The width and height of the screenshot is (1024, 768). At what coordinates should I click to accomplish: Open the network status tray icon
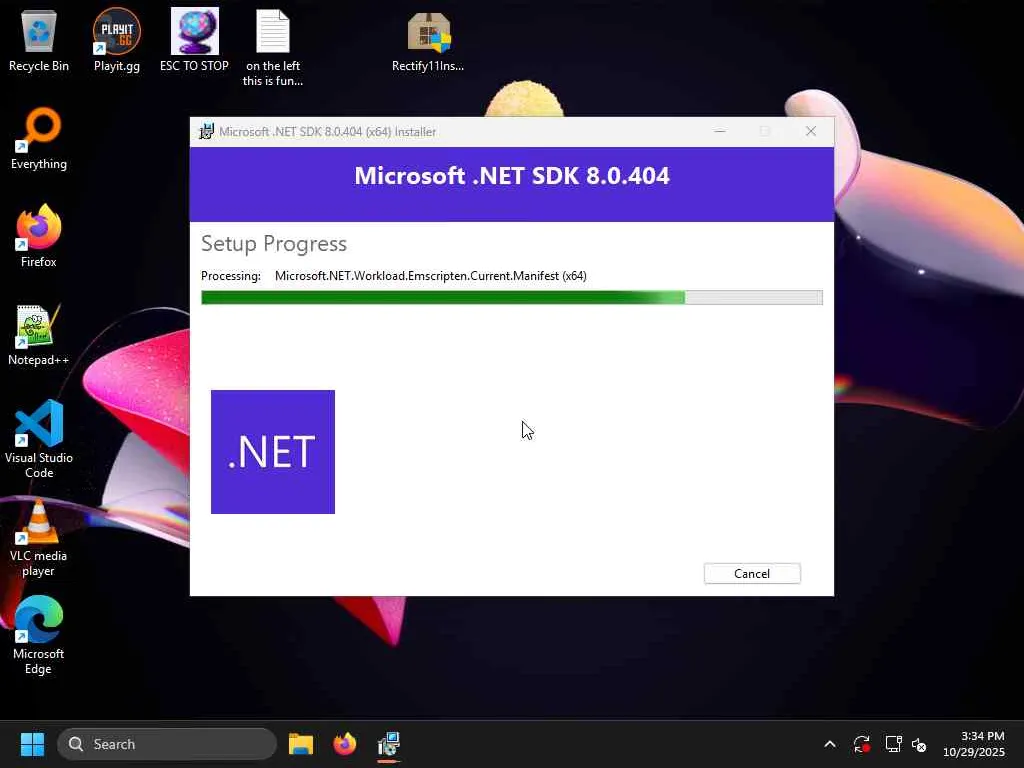(893, 744)
